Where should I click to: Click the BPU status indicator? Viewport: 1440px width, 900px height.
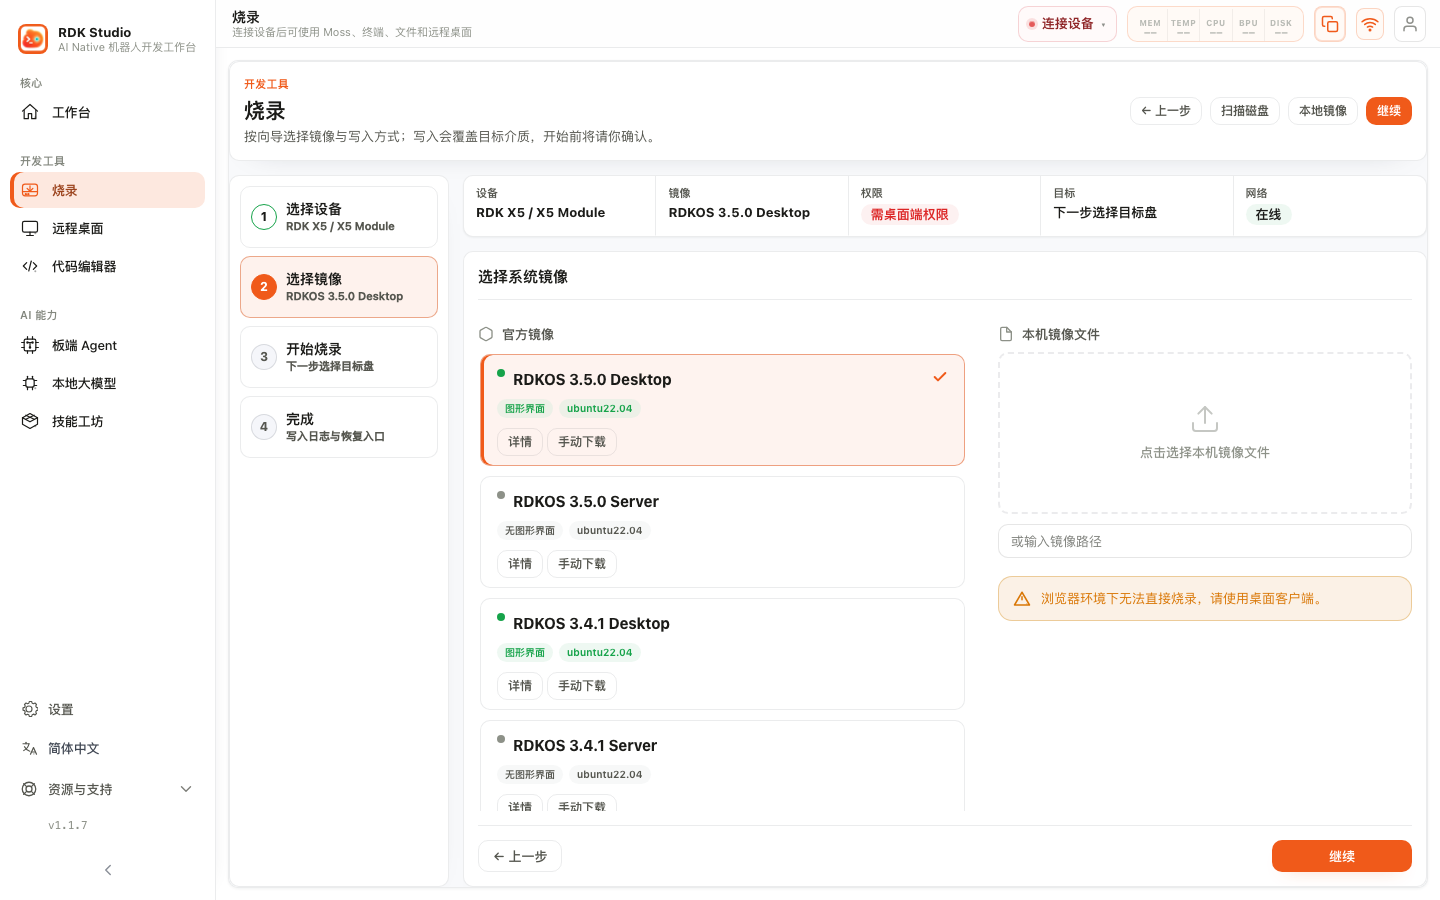point(1248,25)
